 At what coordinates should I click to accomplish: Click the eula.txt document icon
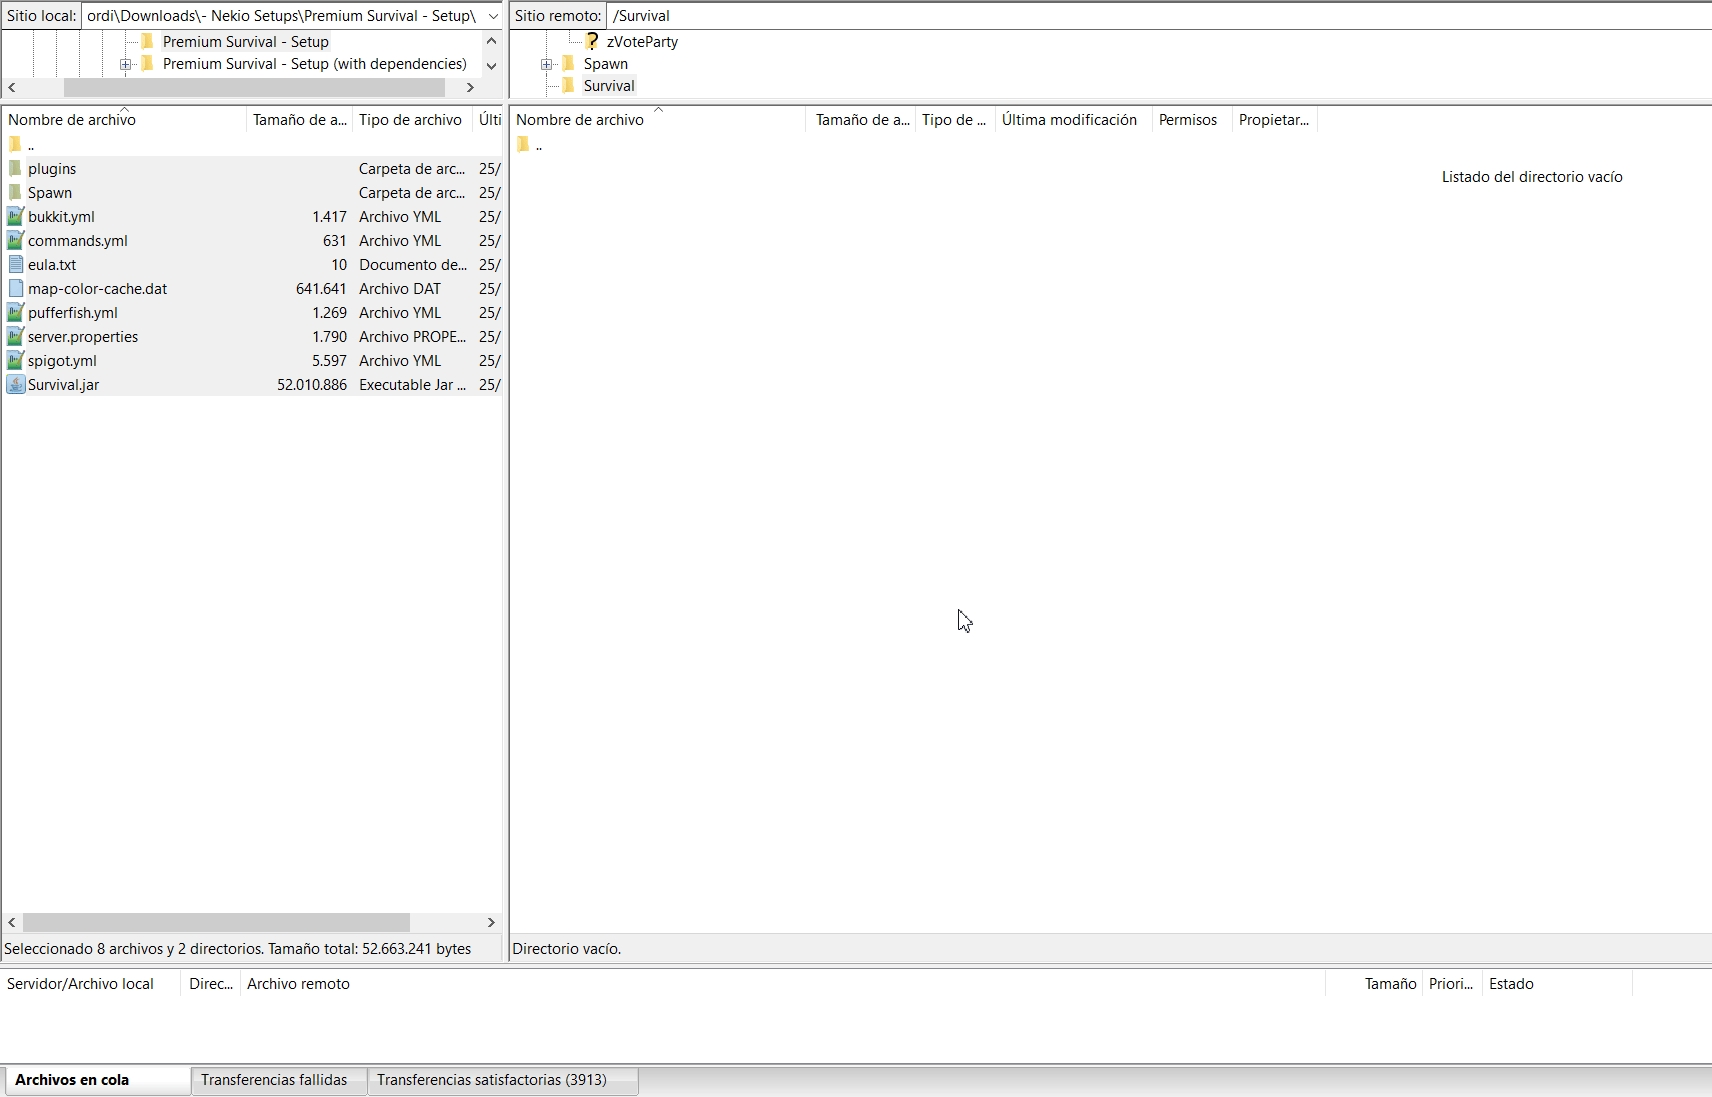(15, 265)
